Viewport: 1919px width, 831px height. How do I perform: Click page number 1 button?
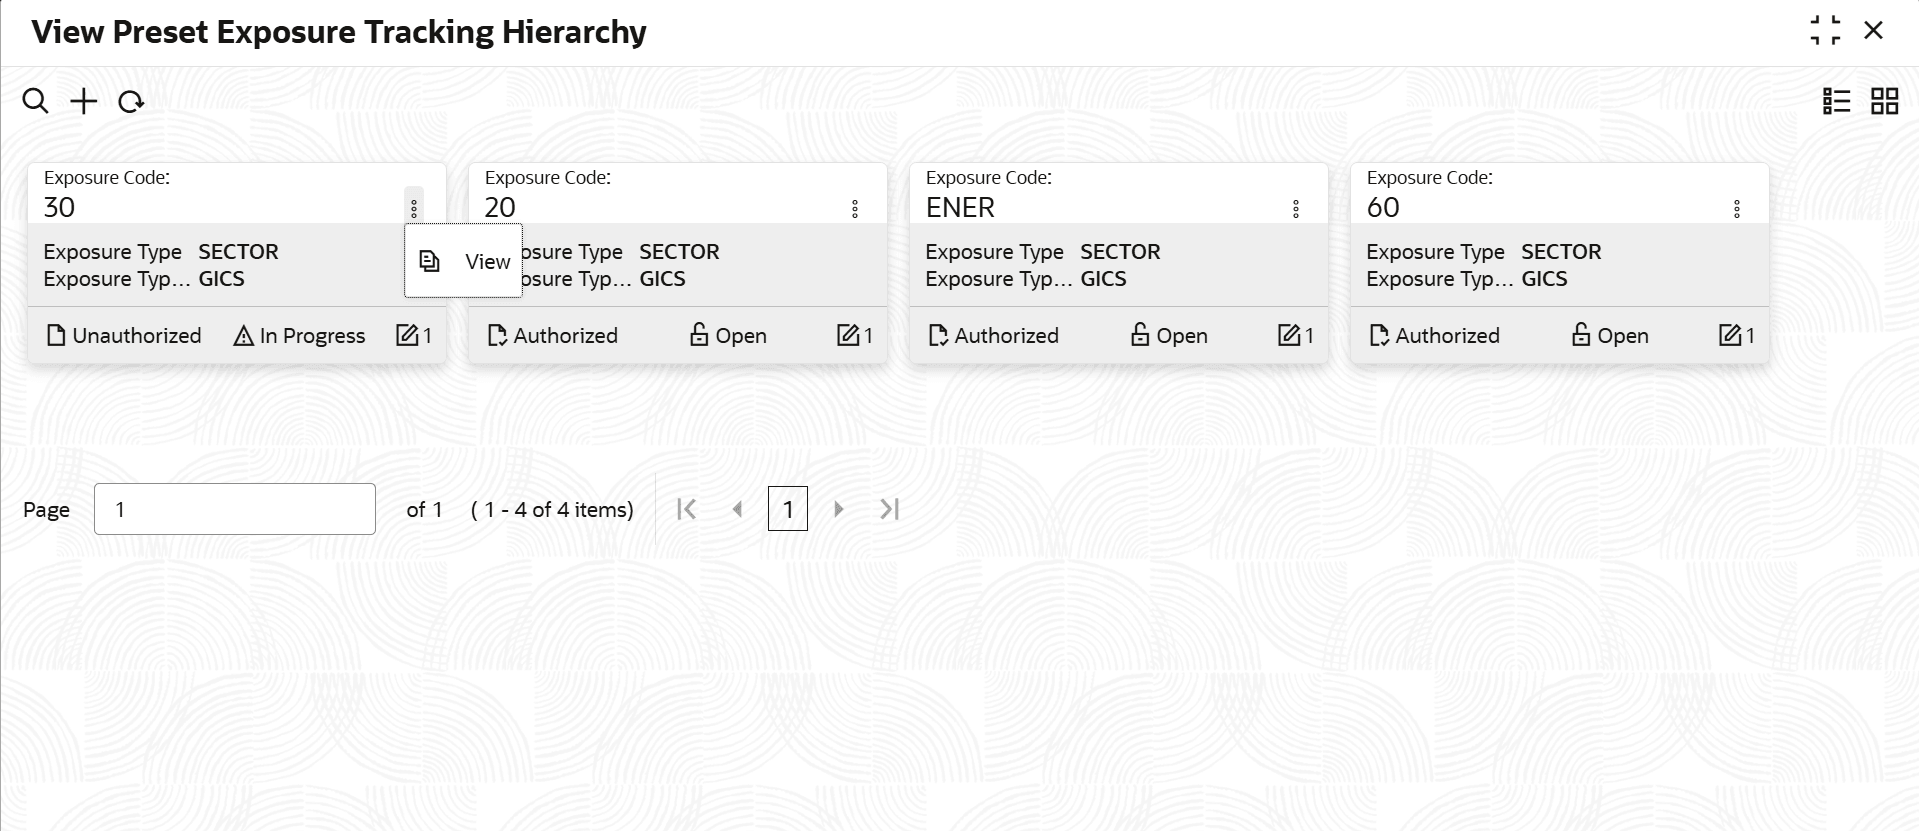click(787, 509)
